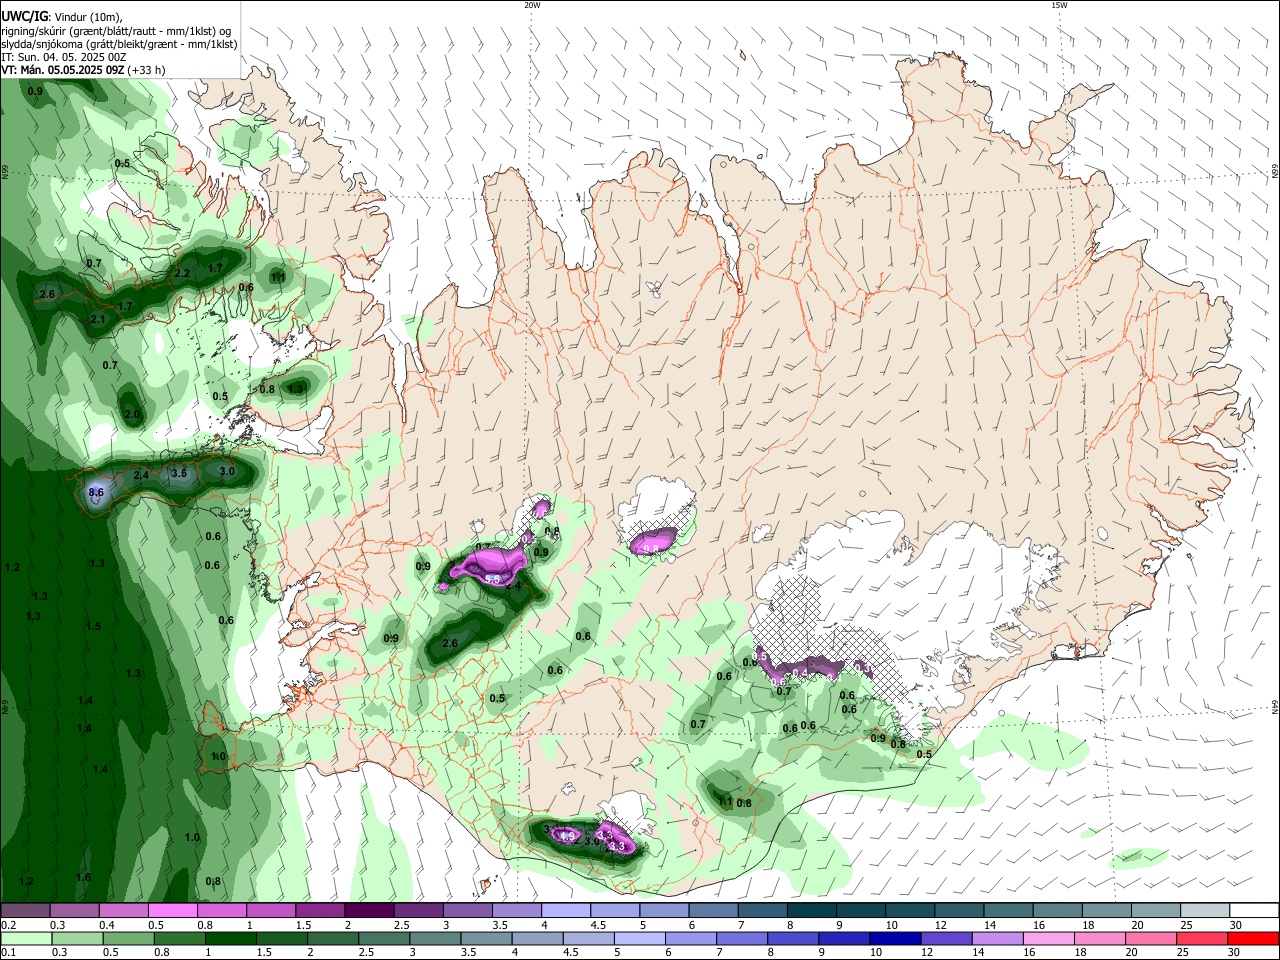Click the '2.1' precipitation value on map
Image resolution: width=1280 pixels, height=960 pixels.
(98, 320)
